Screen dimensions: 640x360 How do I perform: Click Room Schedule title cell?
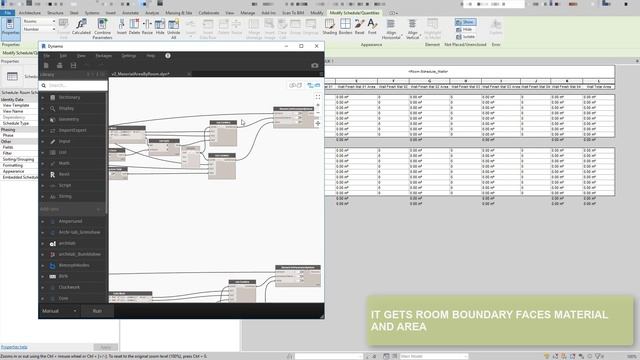tap(428, 71)
